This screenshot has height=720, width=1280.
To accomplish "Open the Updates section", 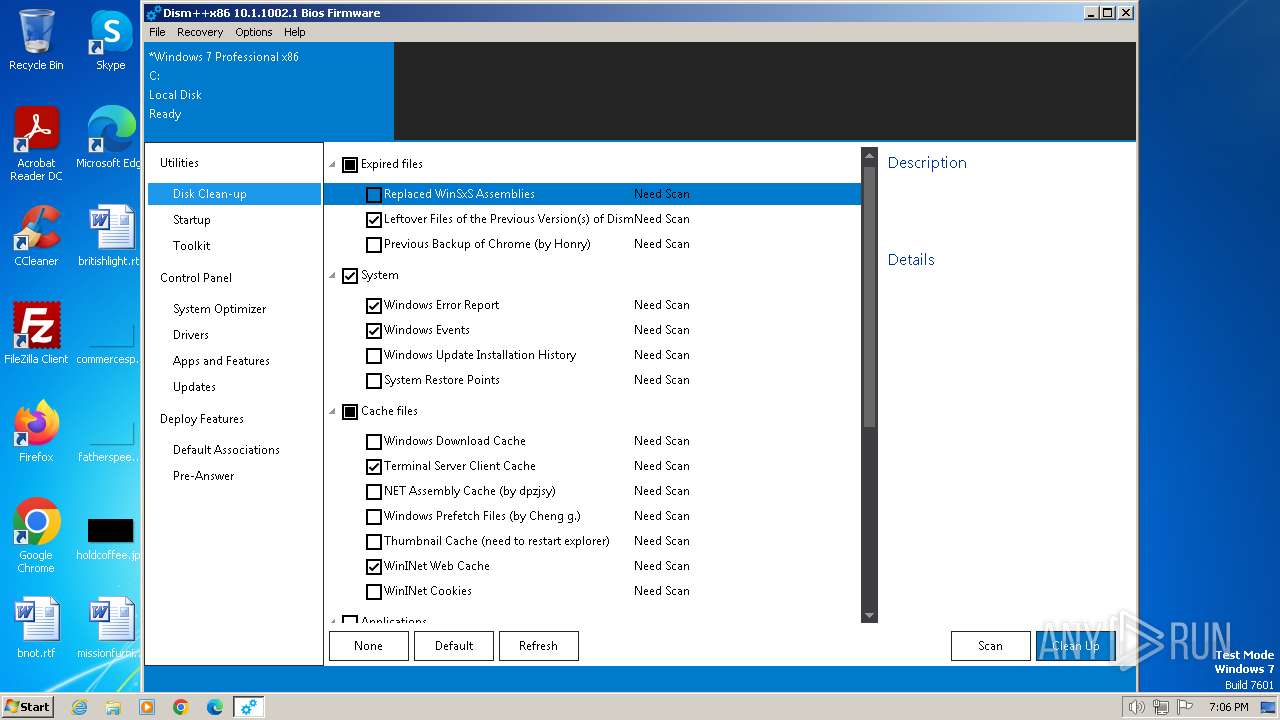I will pyautogui.click(x=194, y=387).
